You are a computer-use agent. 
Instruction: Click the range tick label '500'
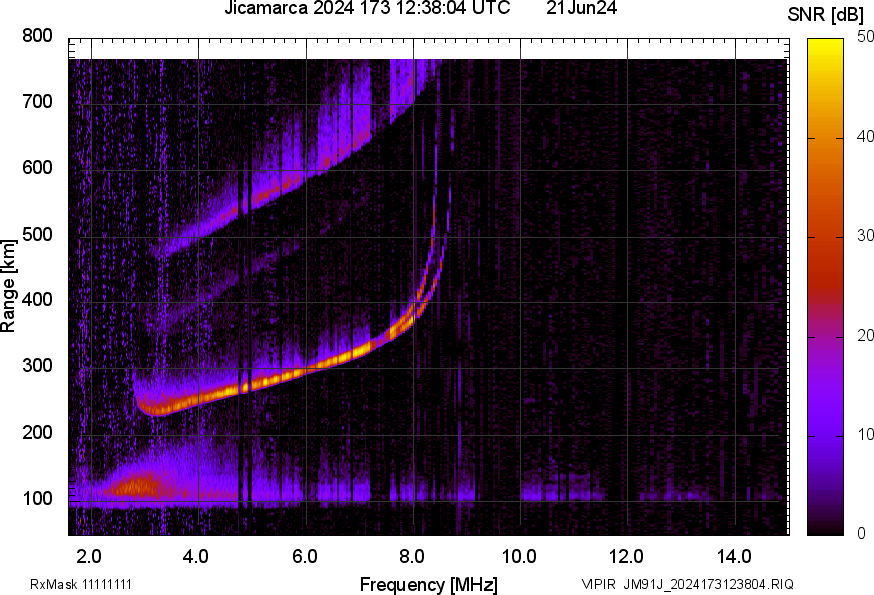(37, 234)
